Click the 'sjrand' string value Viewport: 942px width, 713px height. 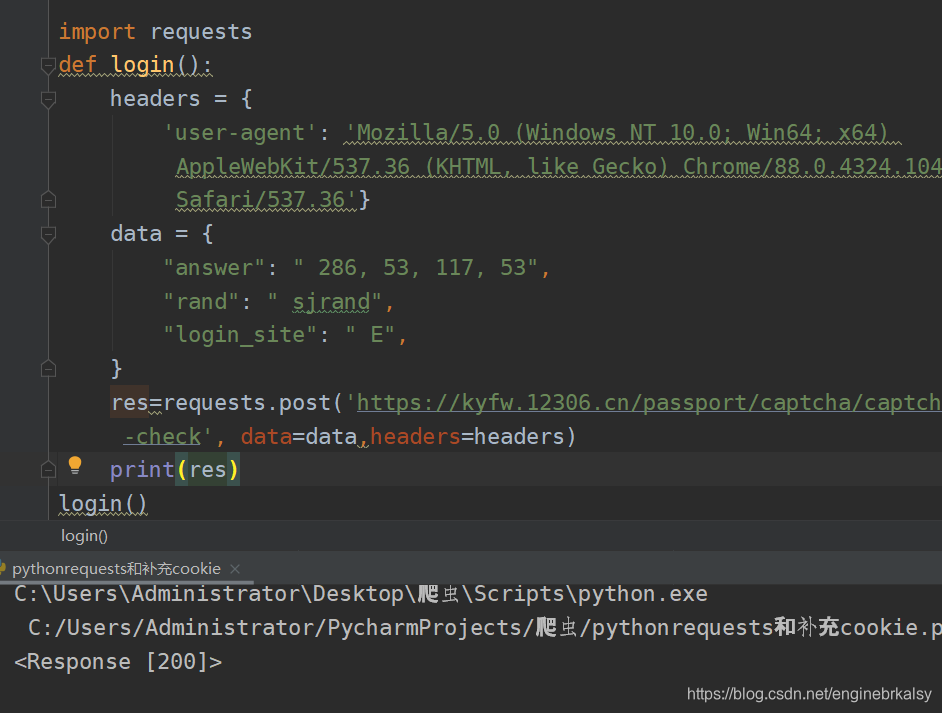point(331,302)
